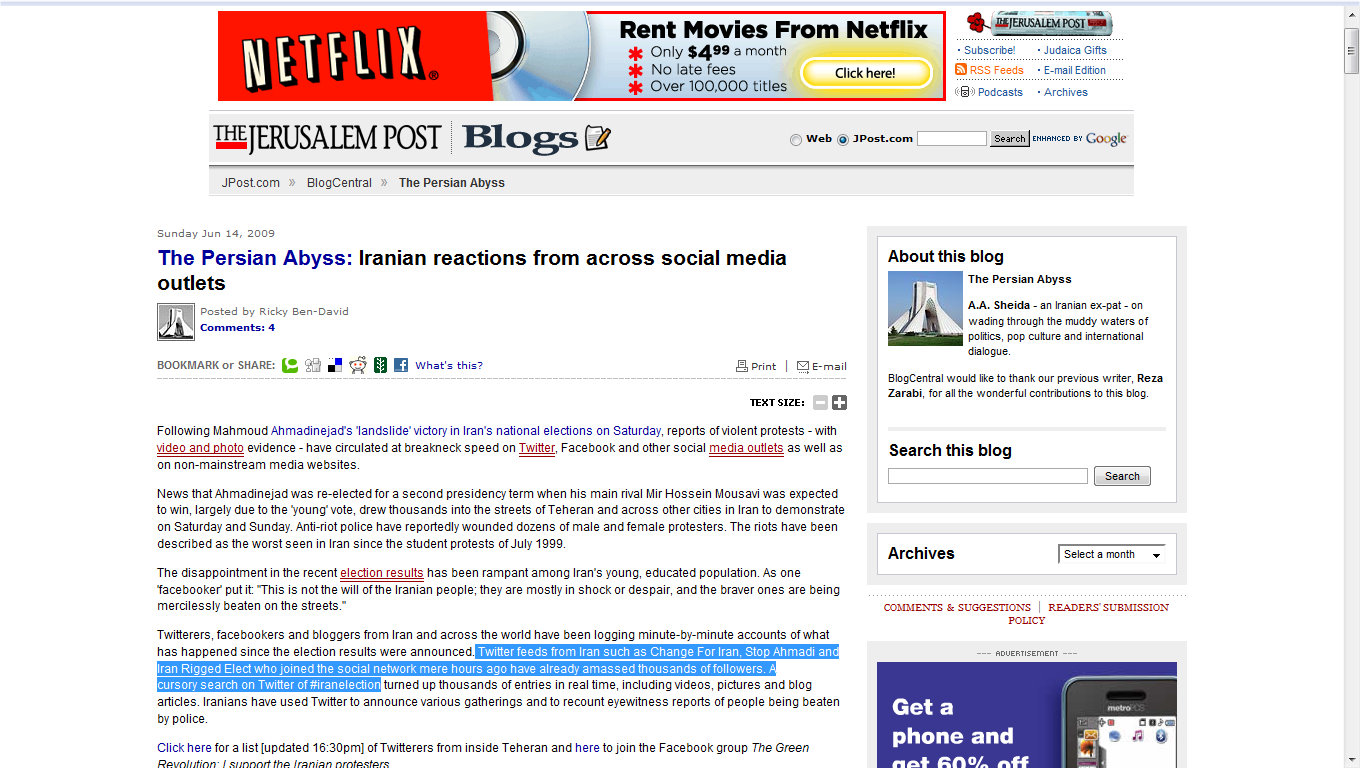
Task: Select the JPost.com search radio button
Action: point(842,140)
